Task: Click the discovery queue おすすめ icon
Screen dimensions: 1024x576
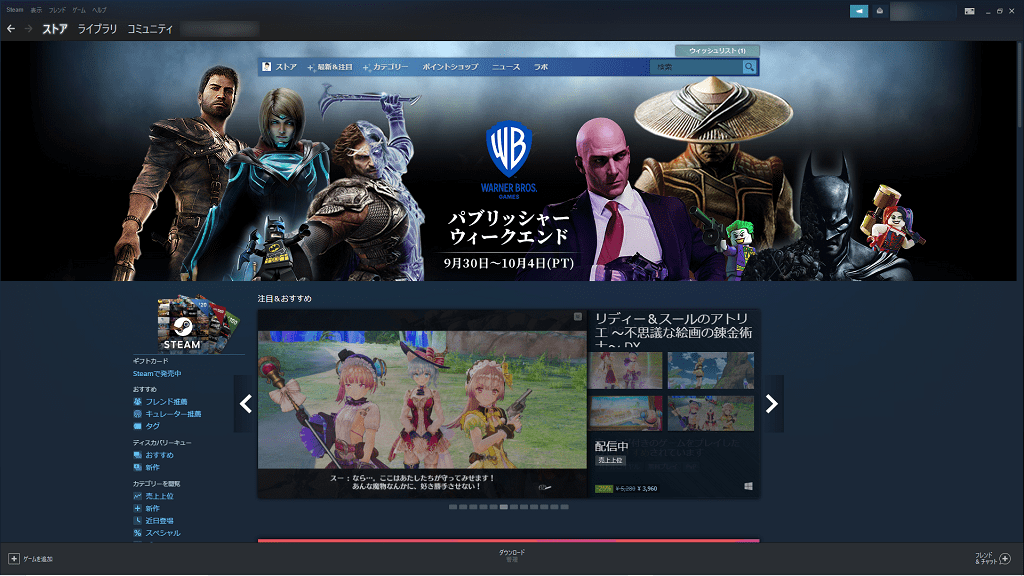Action: tap(137, 455)
